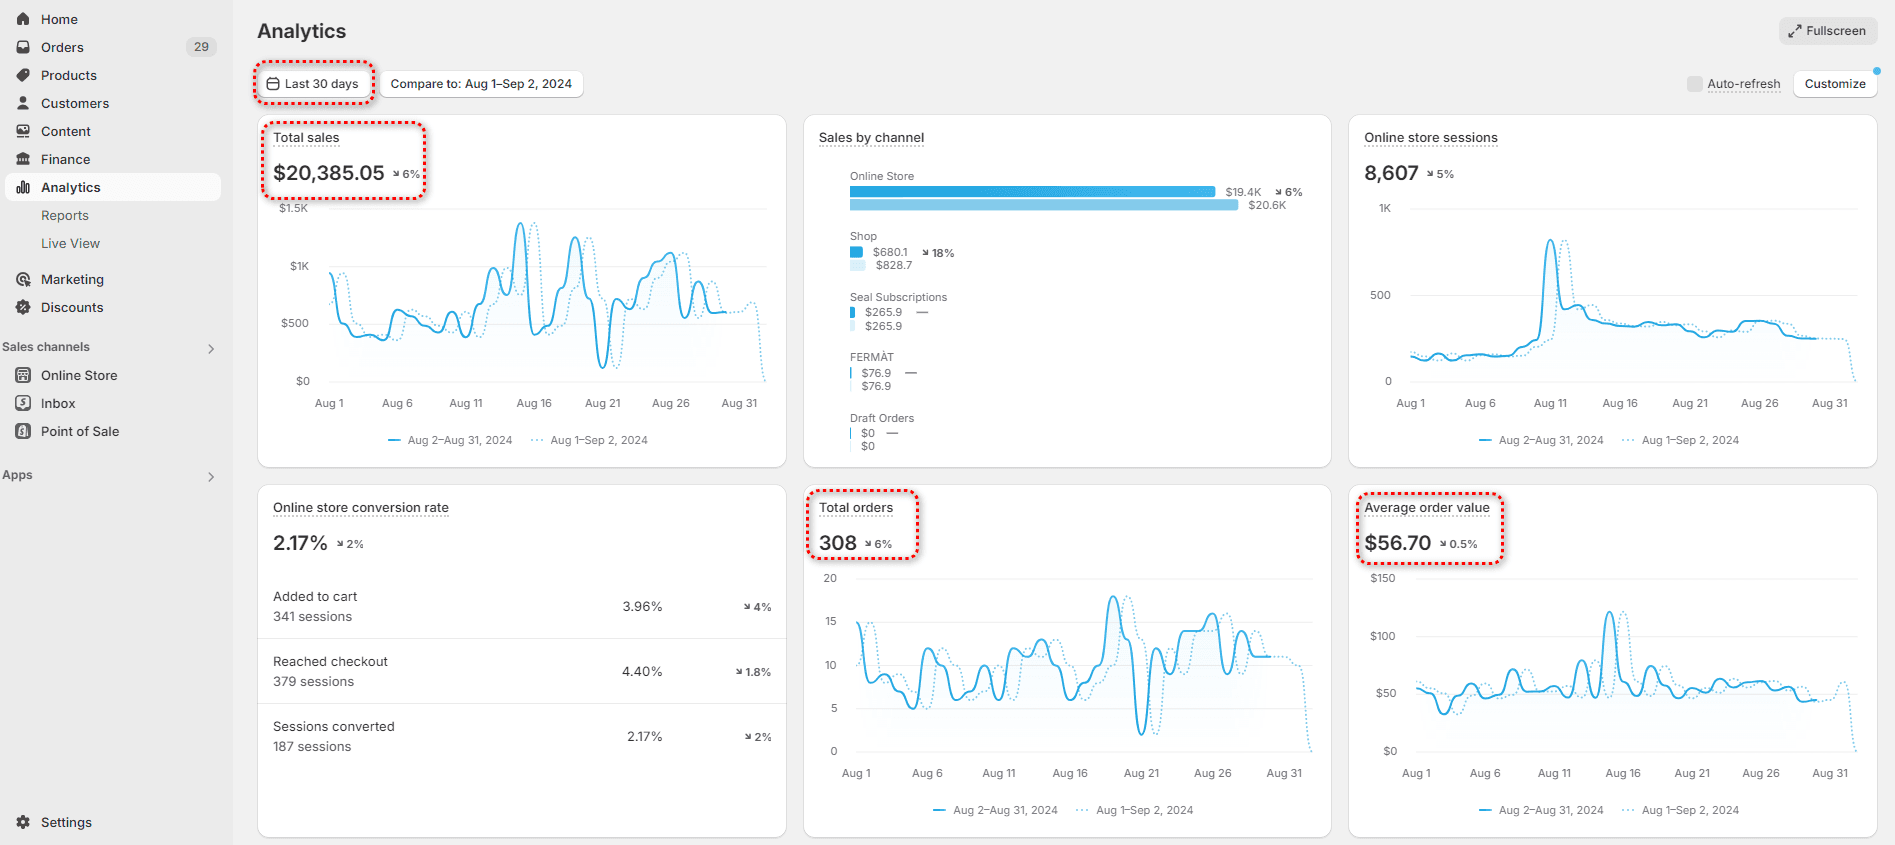This screenshot has width=1895, height=845.
Task: Click the Shop channel blue swatch
Action: coord(856,252)
